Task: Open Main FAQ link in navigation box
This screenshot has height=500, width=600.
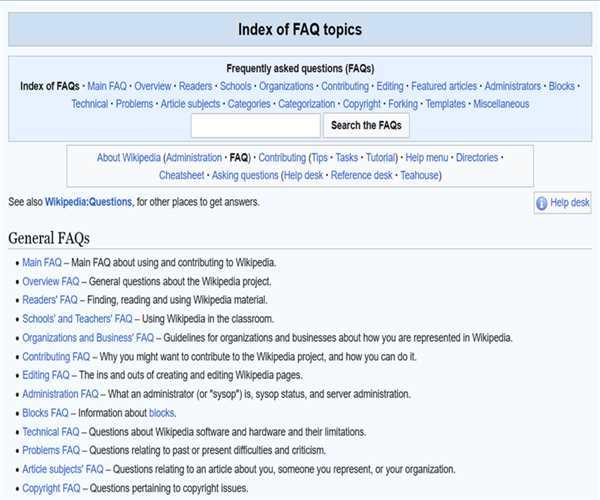Action: point(107,86)
